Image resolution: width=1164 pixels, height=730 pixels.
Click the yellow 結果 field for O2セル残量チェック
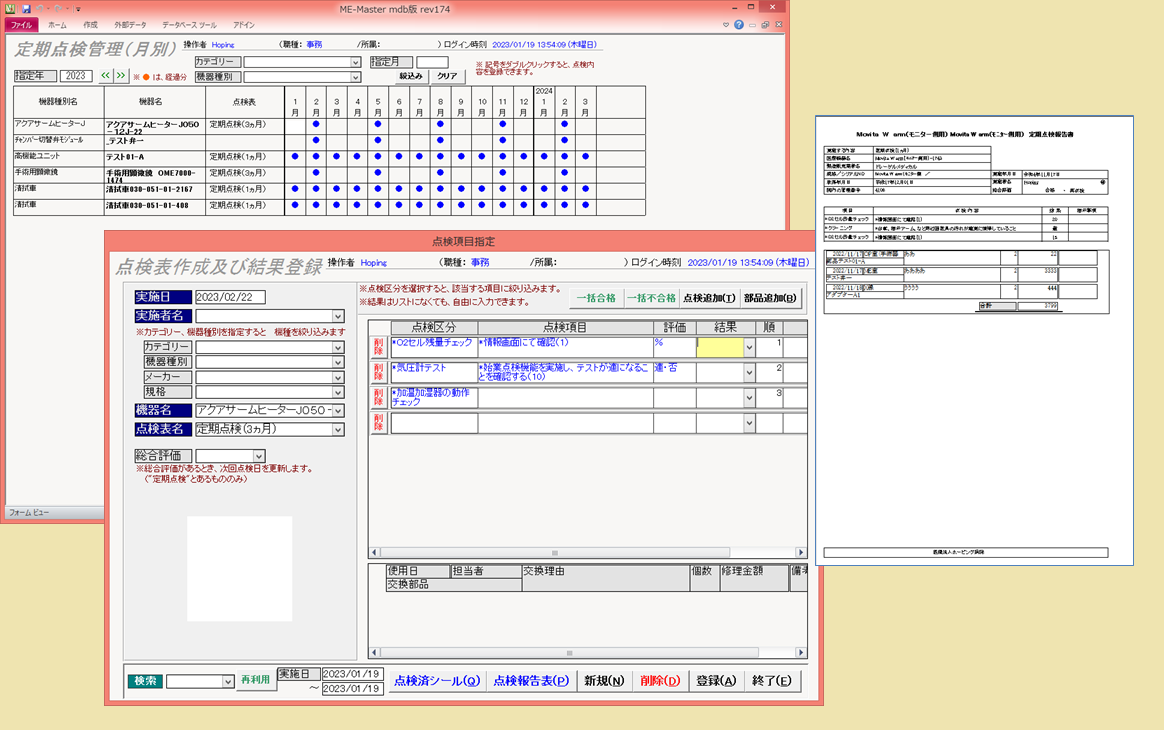720,347
